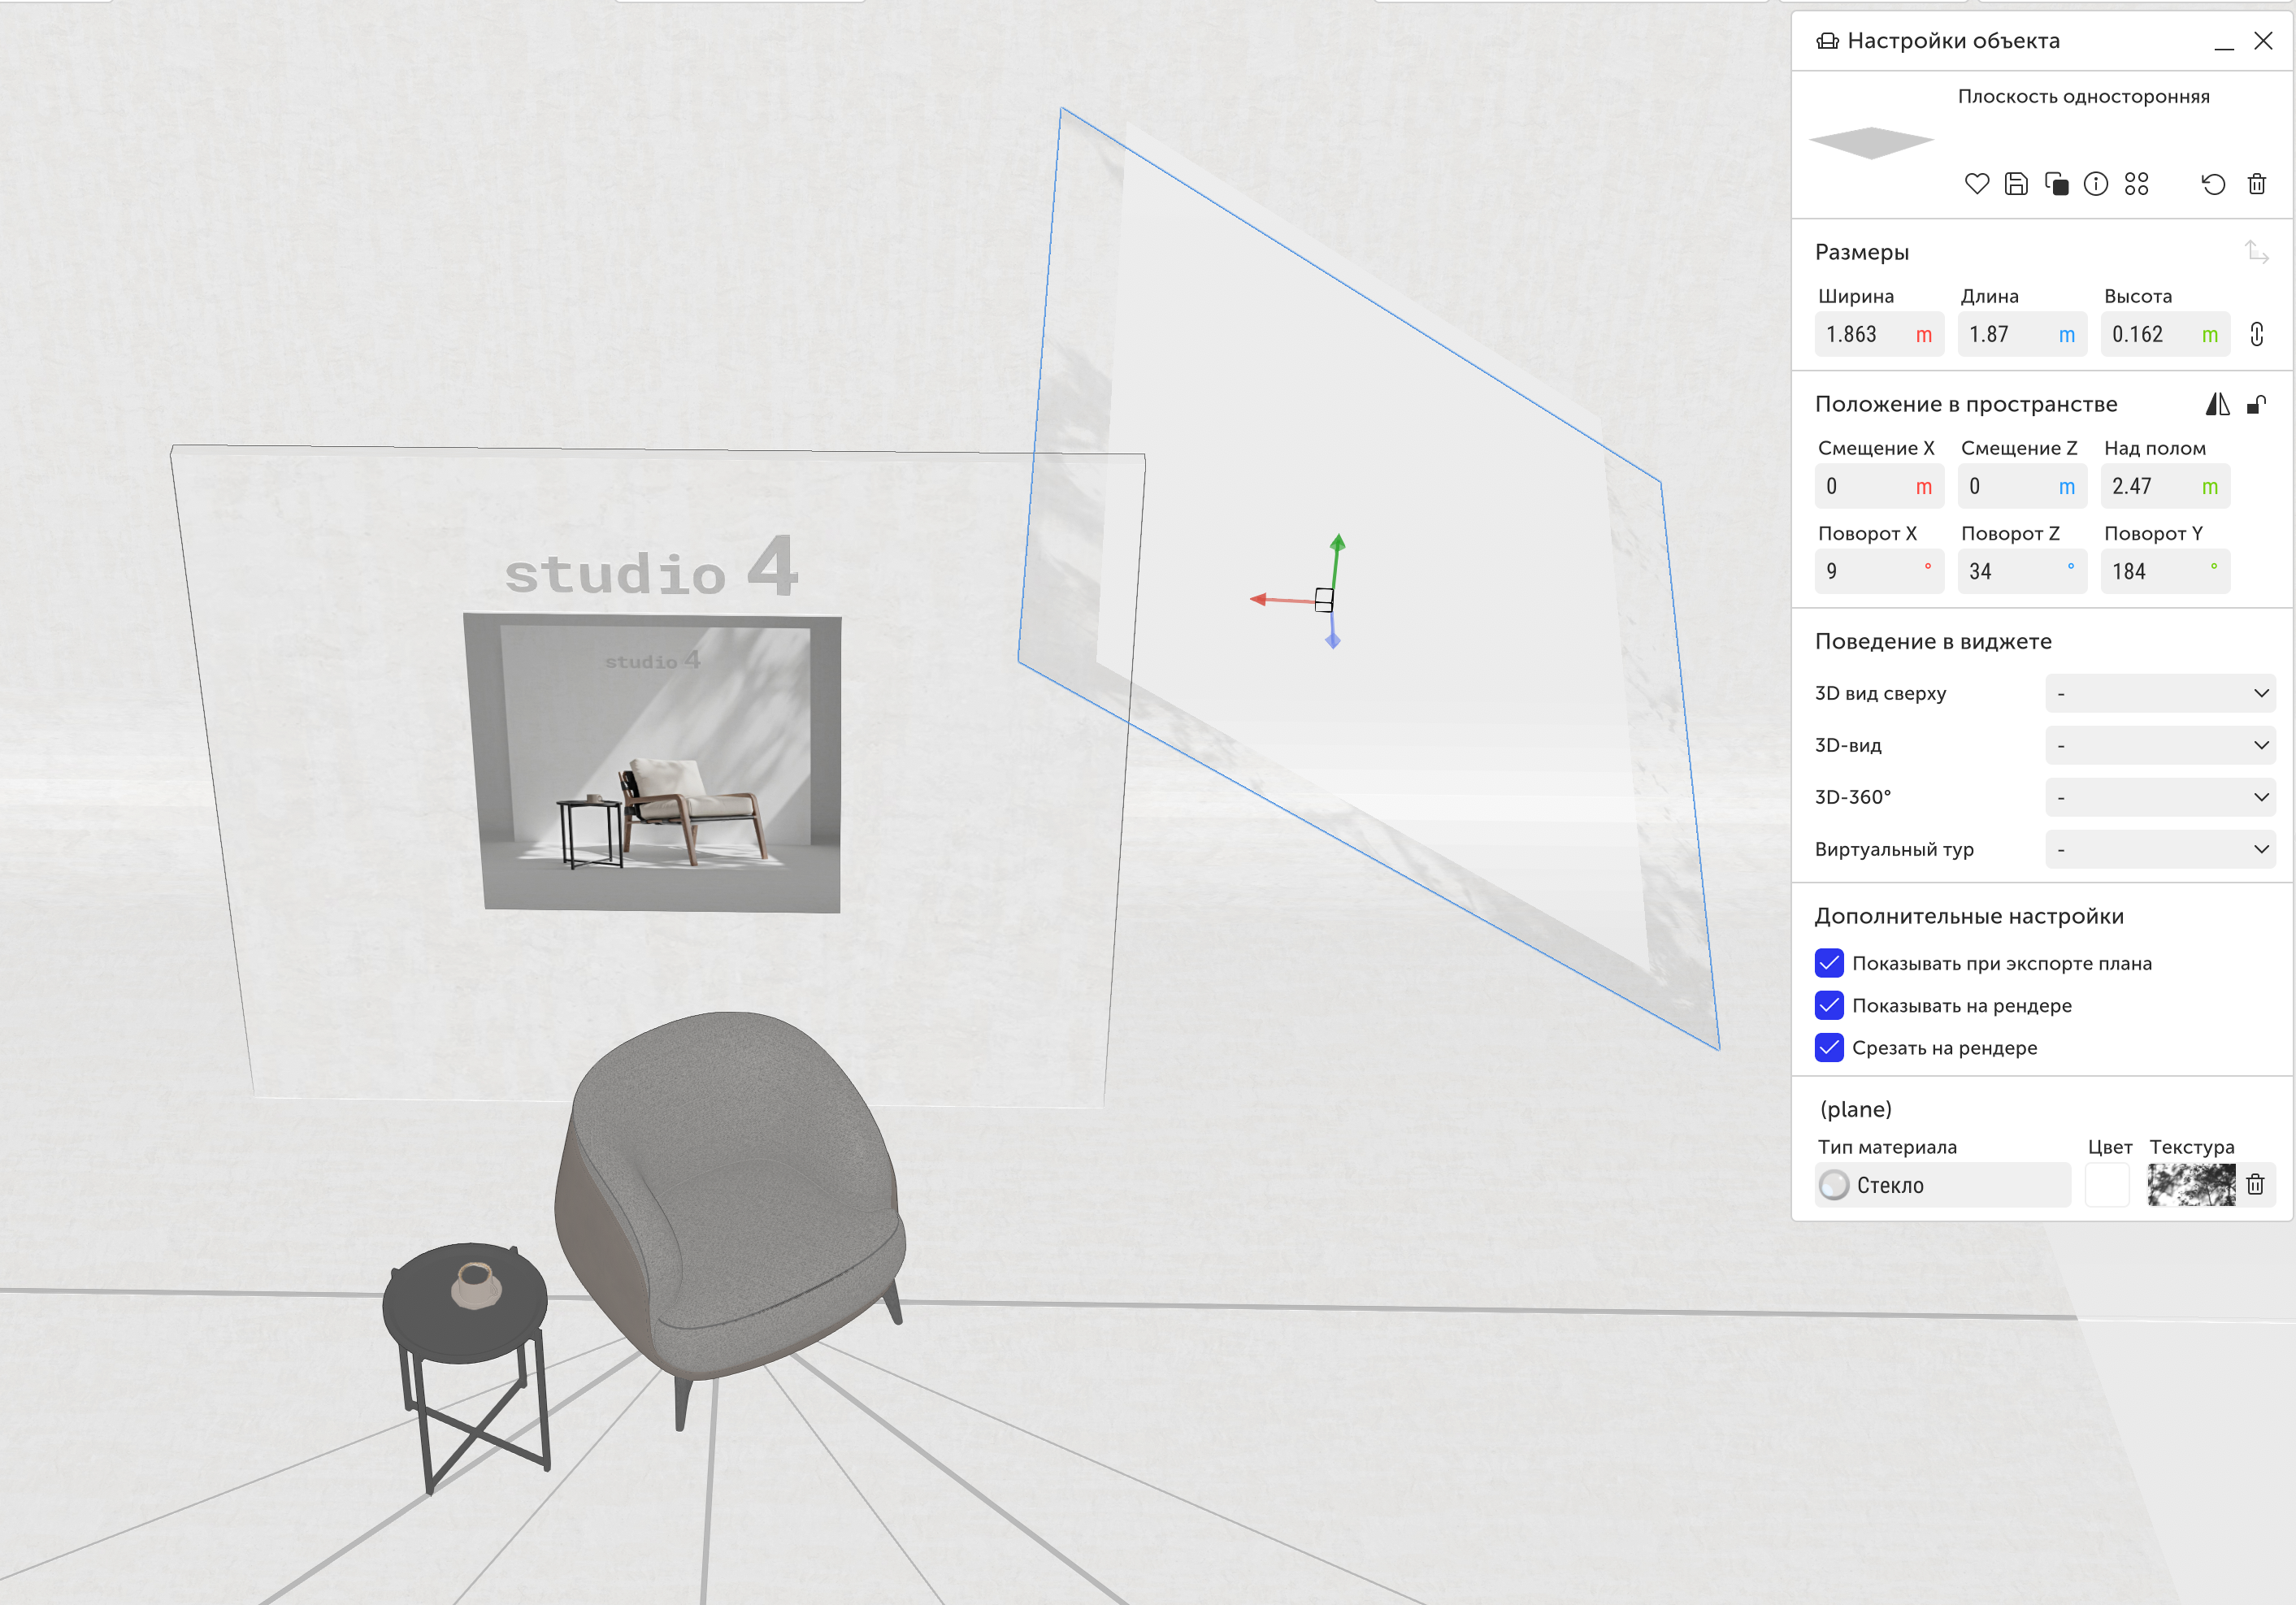Click the Высота field with 0.162
2296x1605 pixels.
click(x=2165, y=334)
